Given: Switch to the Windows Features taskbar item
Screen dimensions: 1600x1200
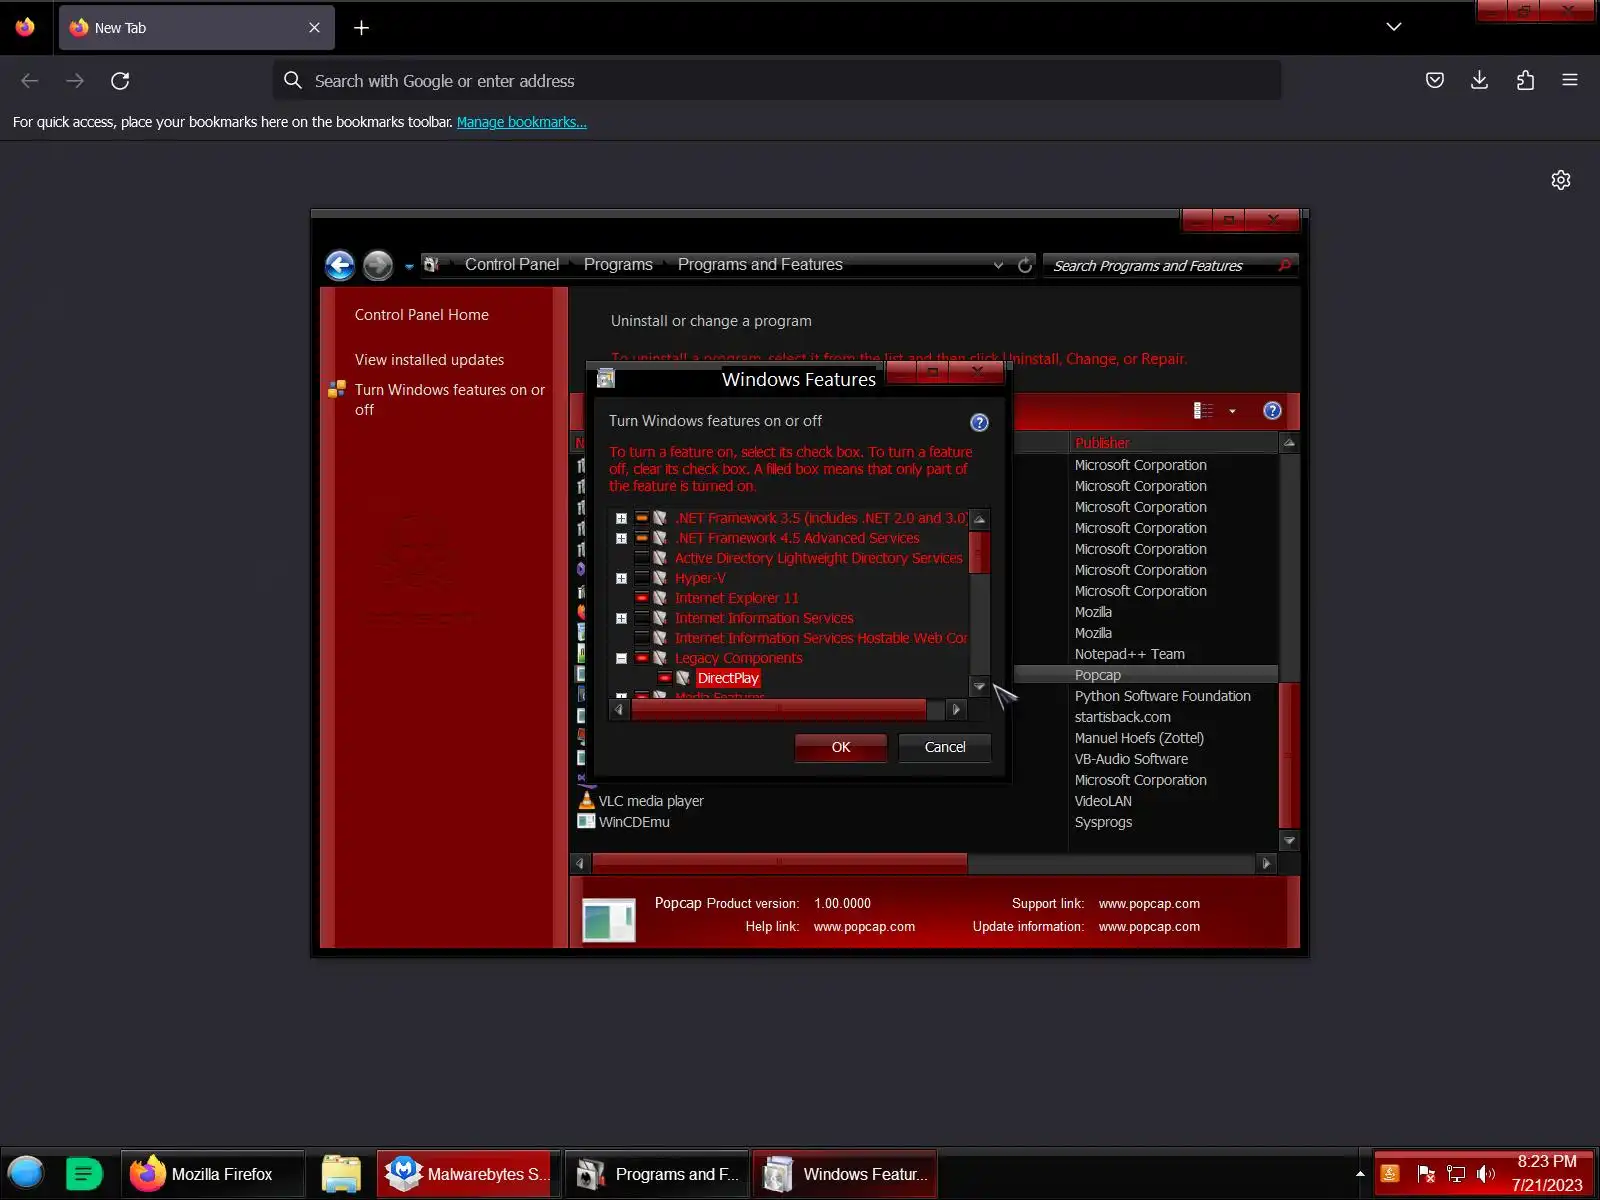Looking at the screenshot, I should click(845, 1174).
